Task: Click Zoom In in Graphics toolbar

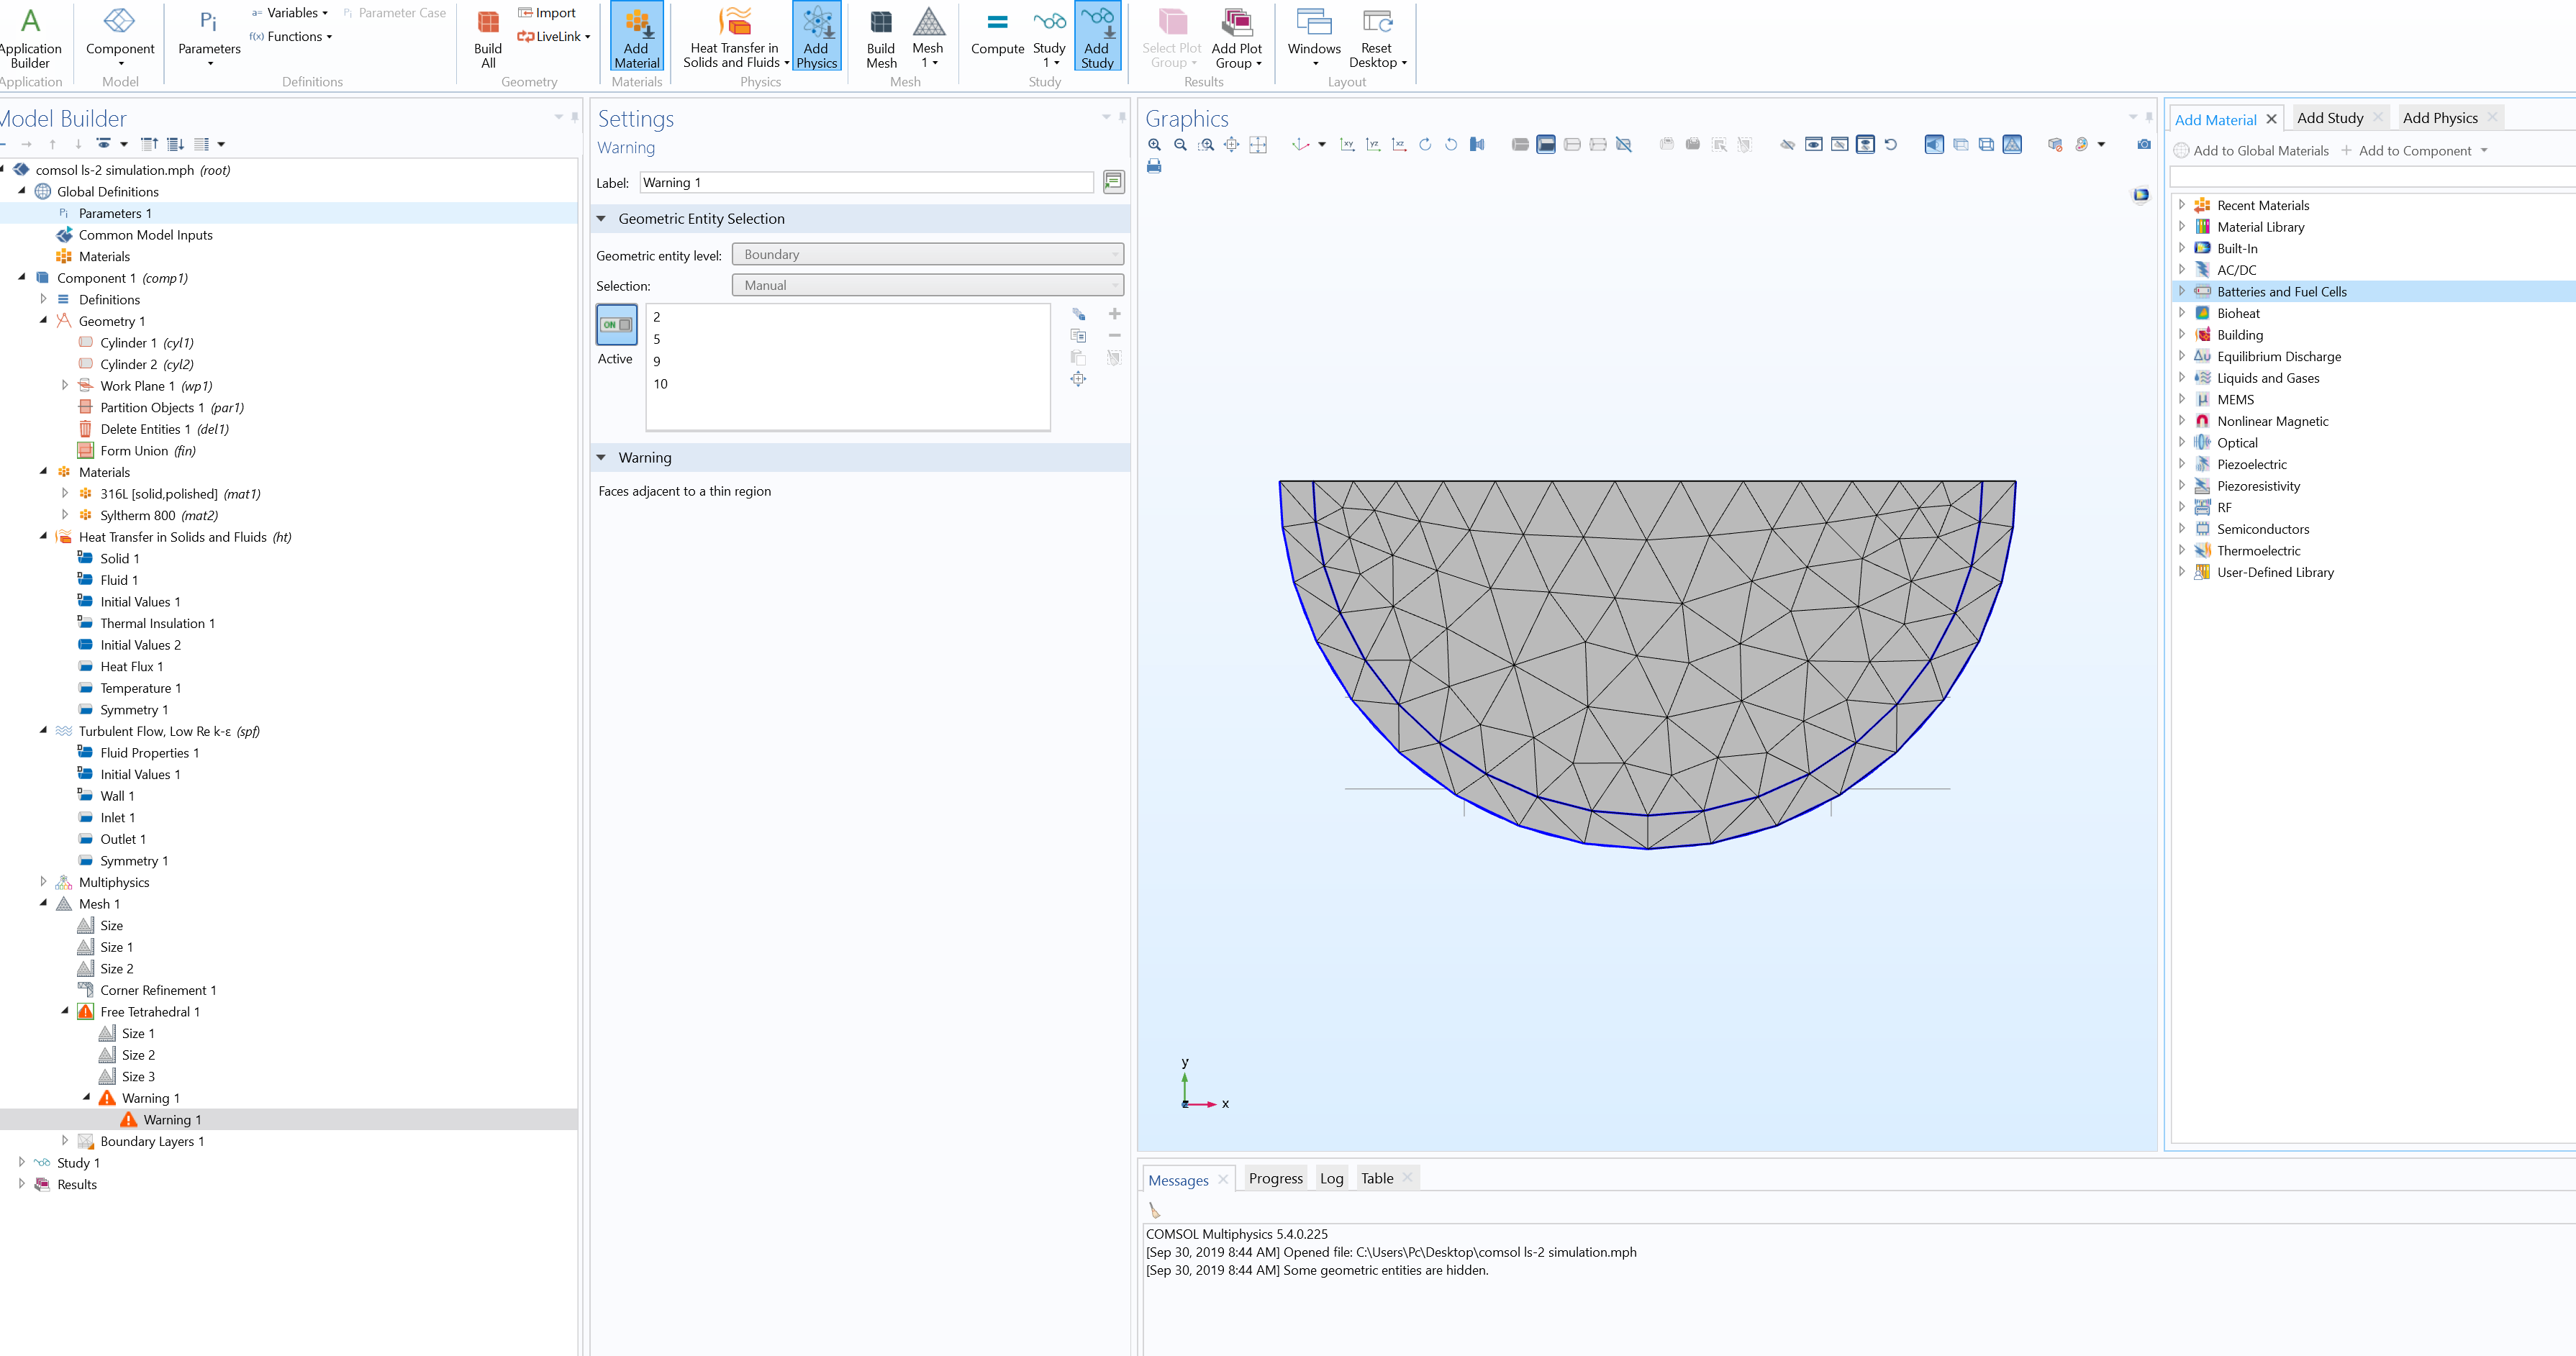Action: click(x=1154, y=145)
